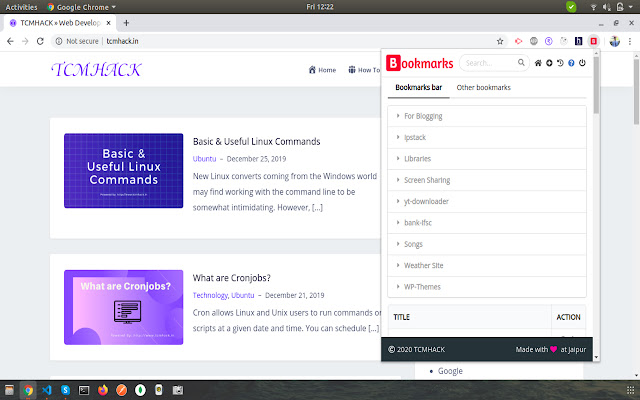640x400 pixels.
Task: Open Chrome three-dot menu
Action: coord(630,41)
